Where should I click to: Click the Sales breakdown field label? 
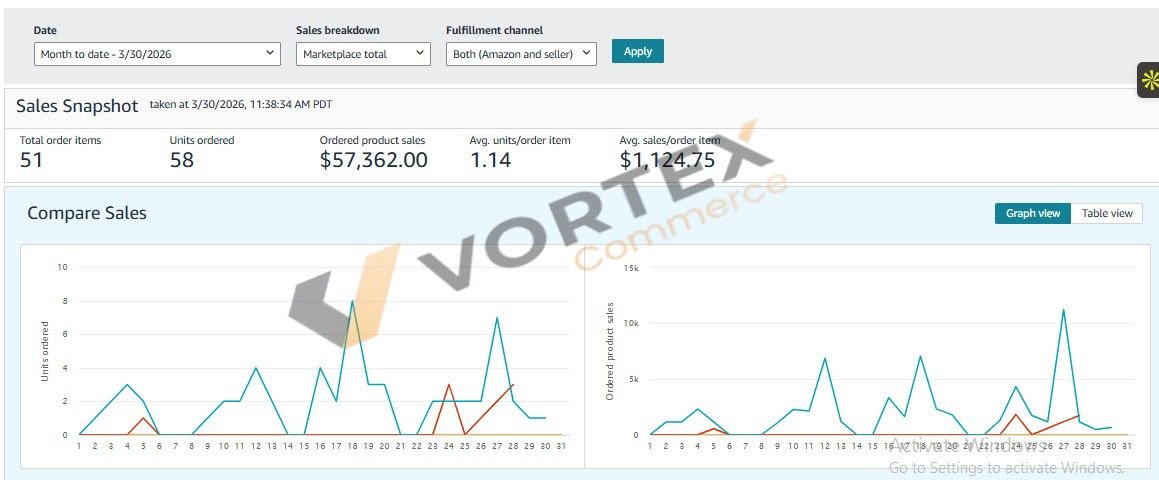[338, 30]
